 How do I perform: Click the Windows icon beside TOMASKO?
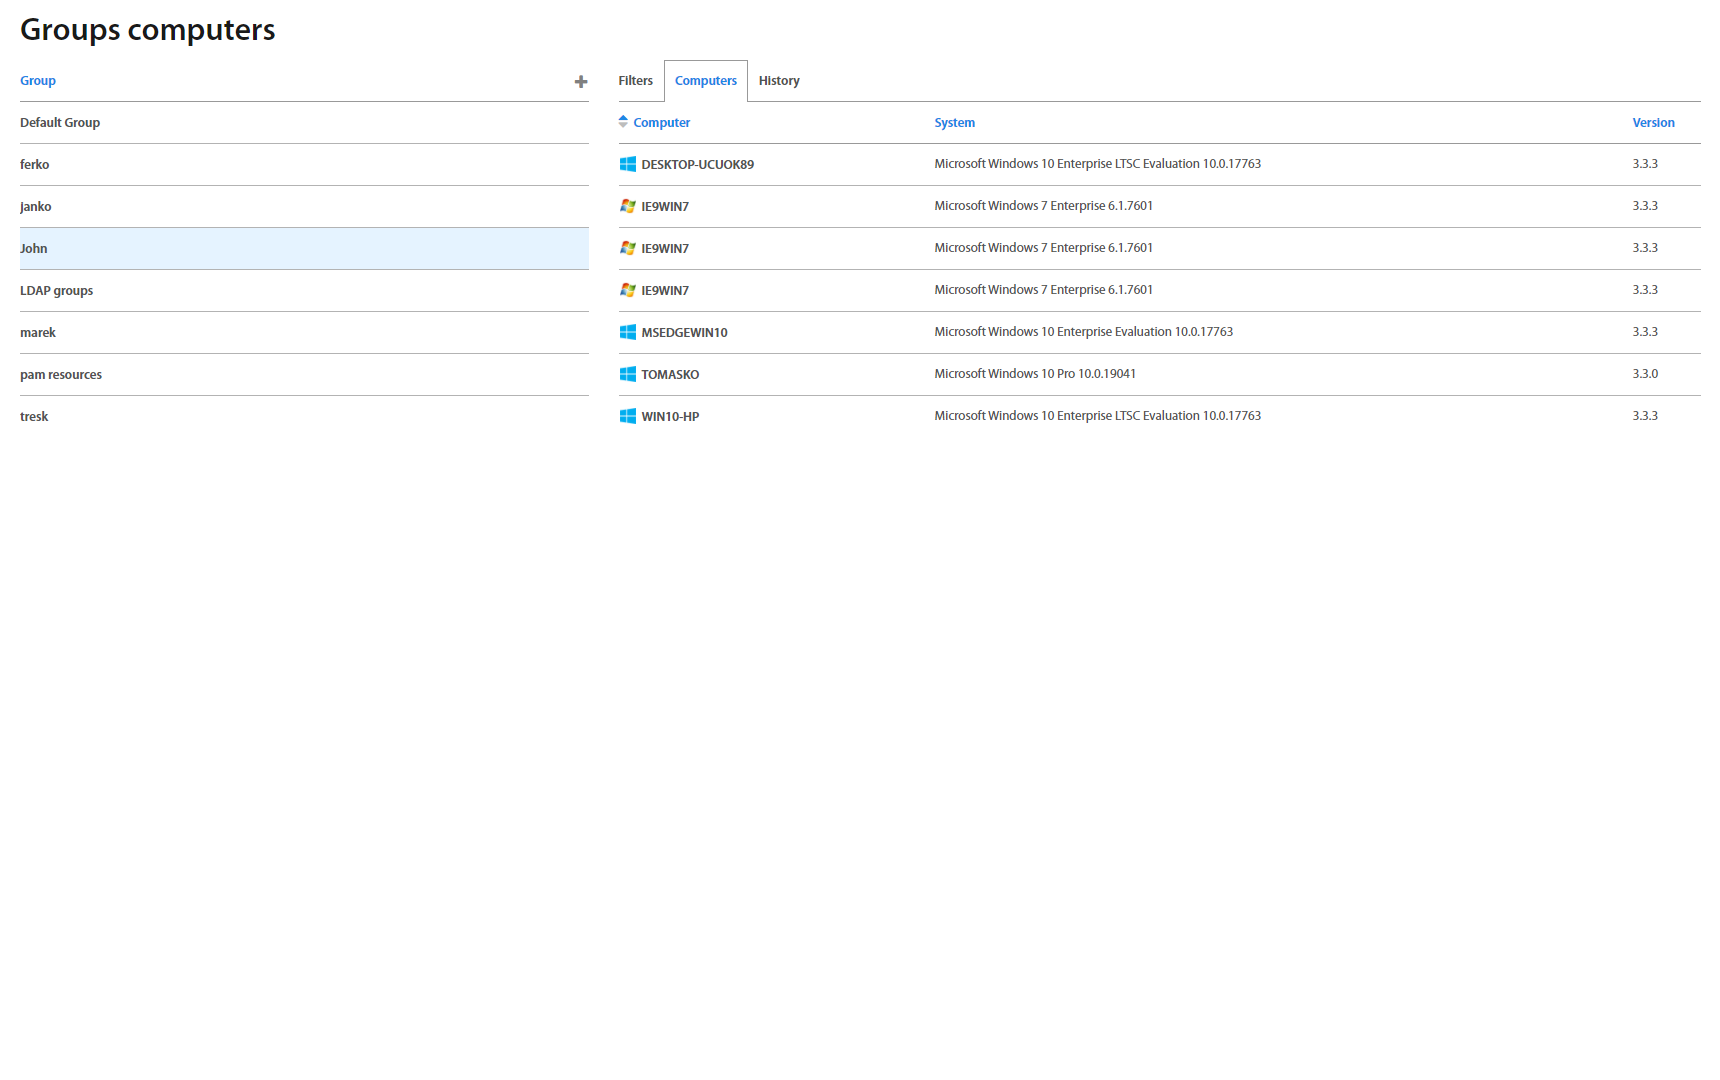click(627, 374)
